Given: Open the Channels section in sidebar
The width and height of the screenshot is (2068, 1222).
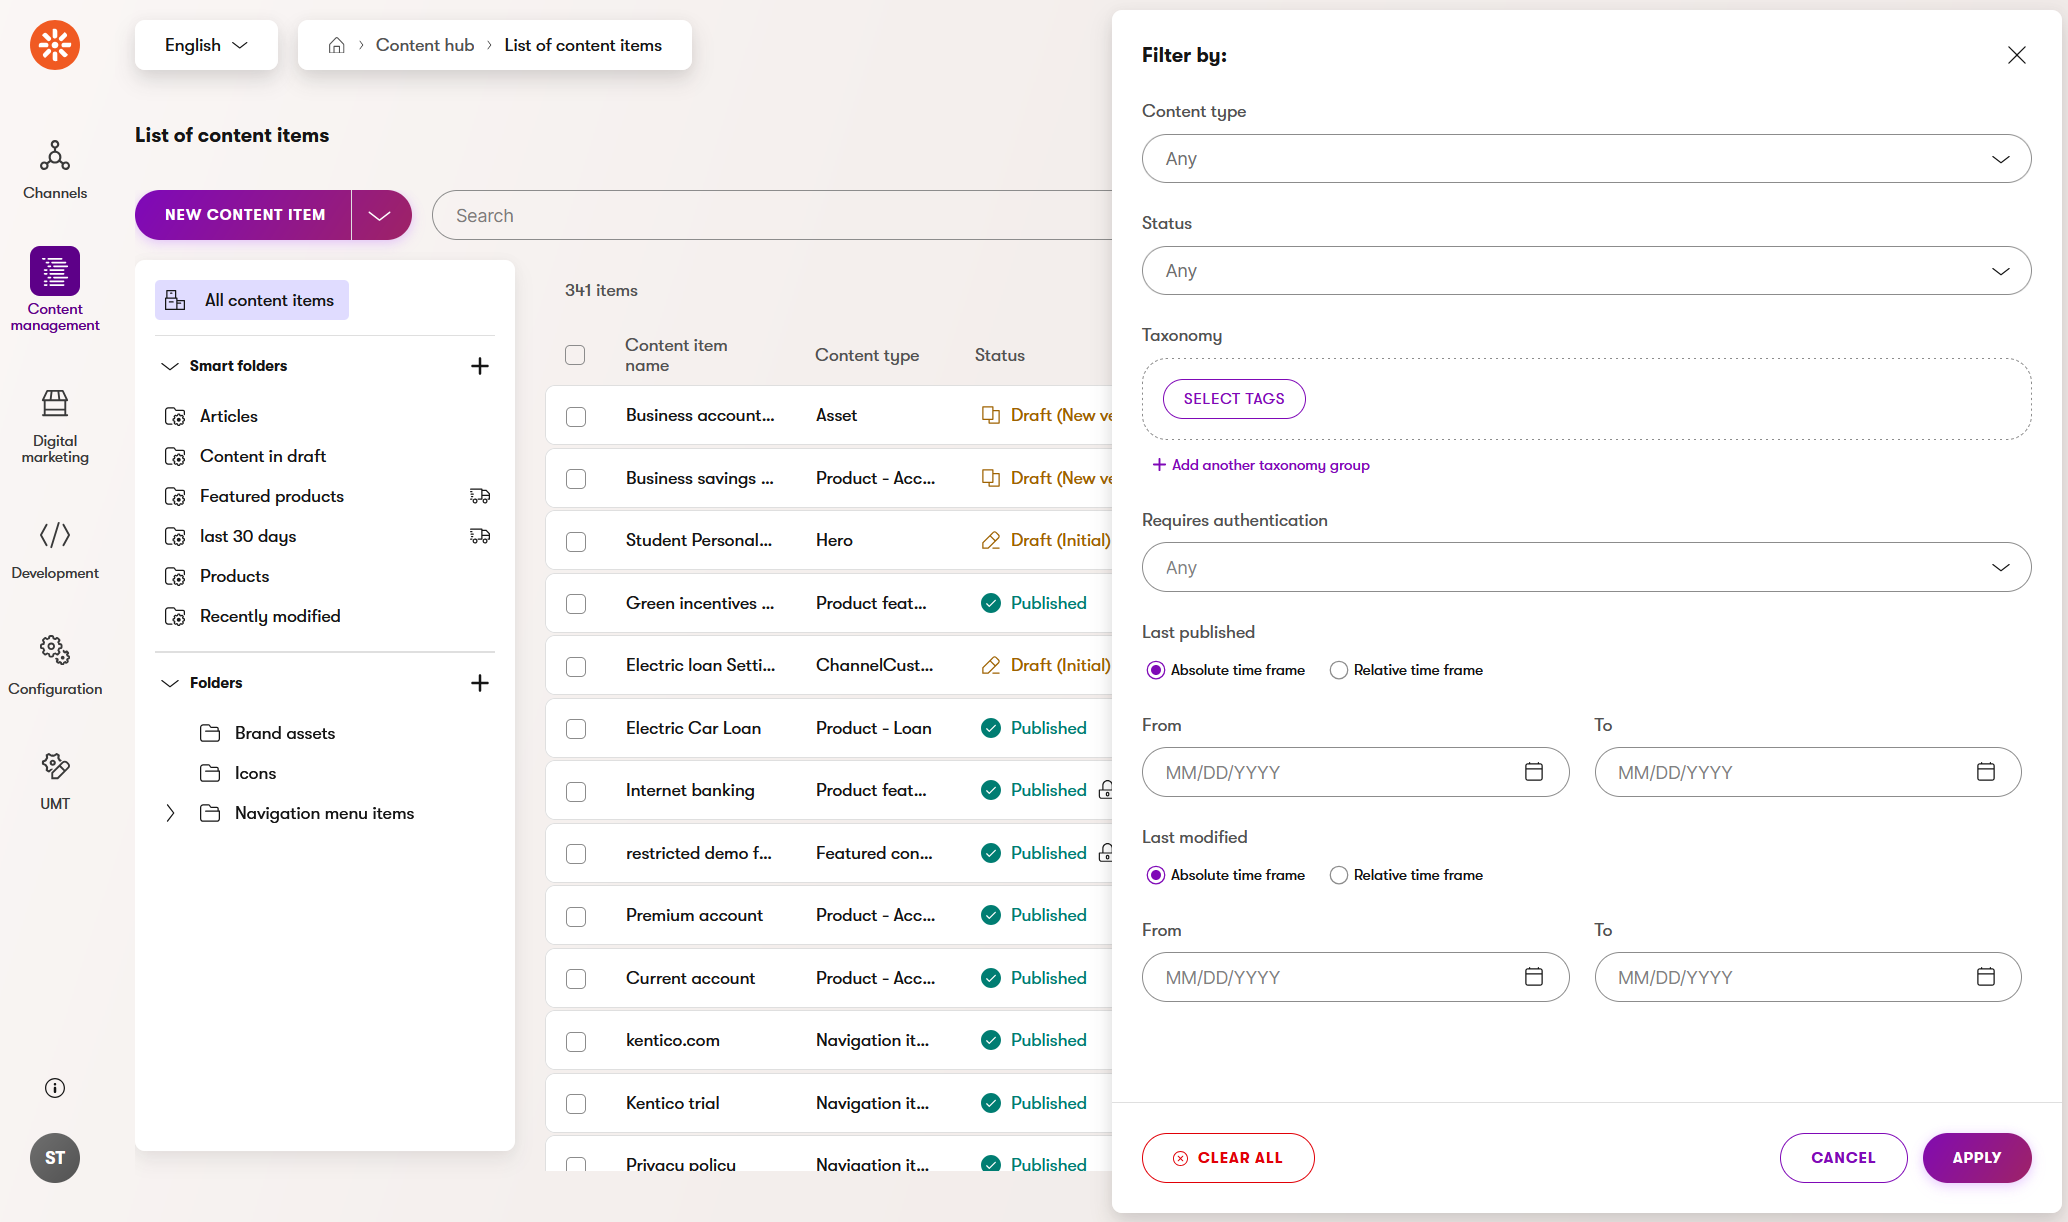Looking at the screenshot, I should coord(55,169).
